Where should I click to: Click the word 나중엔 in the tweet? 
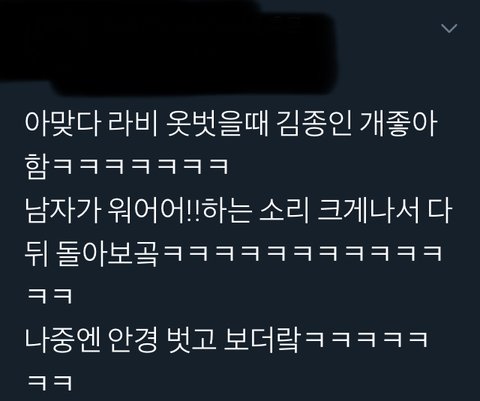62,340
